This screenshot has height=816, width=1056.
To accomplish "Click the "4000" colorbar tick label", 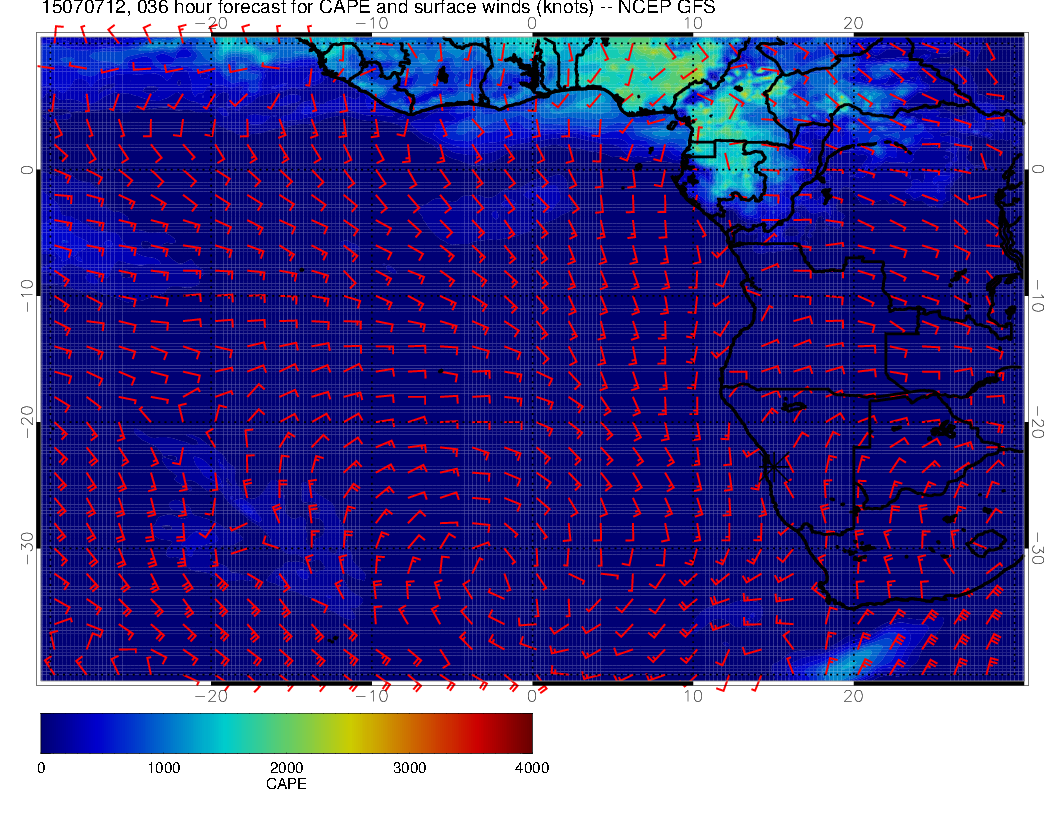I will (x=531, y=768).
